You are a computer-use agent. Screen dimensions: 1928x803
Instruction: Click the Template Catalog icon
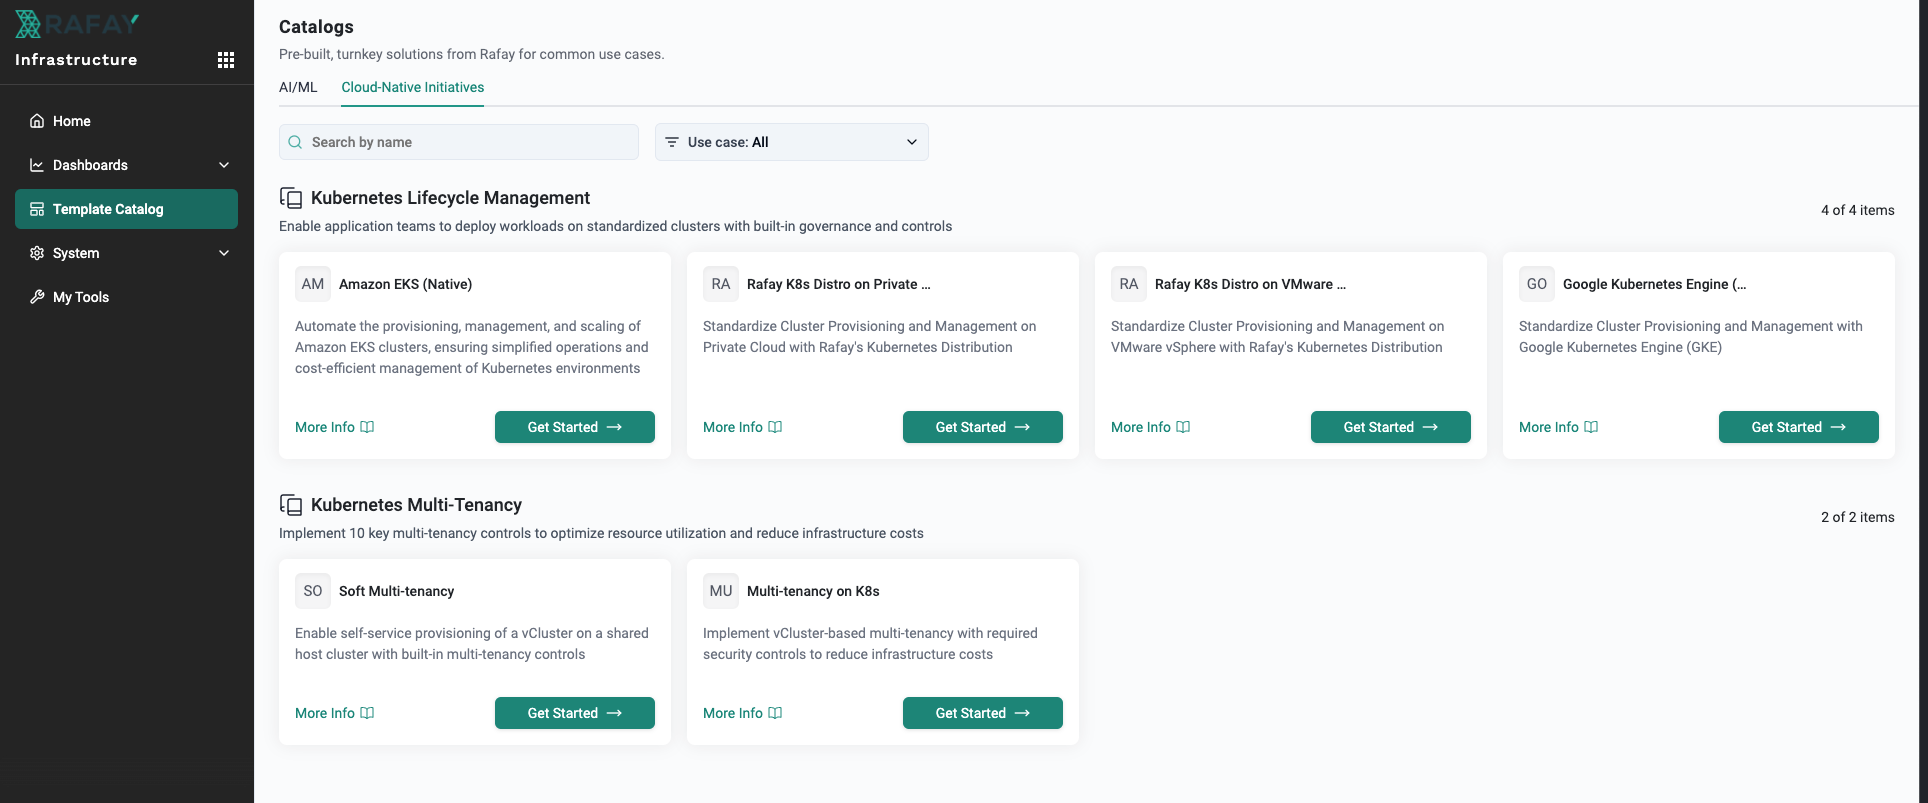click(37, 209)
